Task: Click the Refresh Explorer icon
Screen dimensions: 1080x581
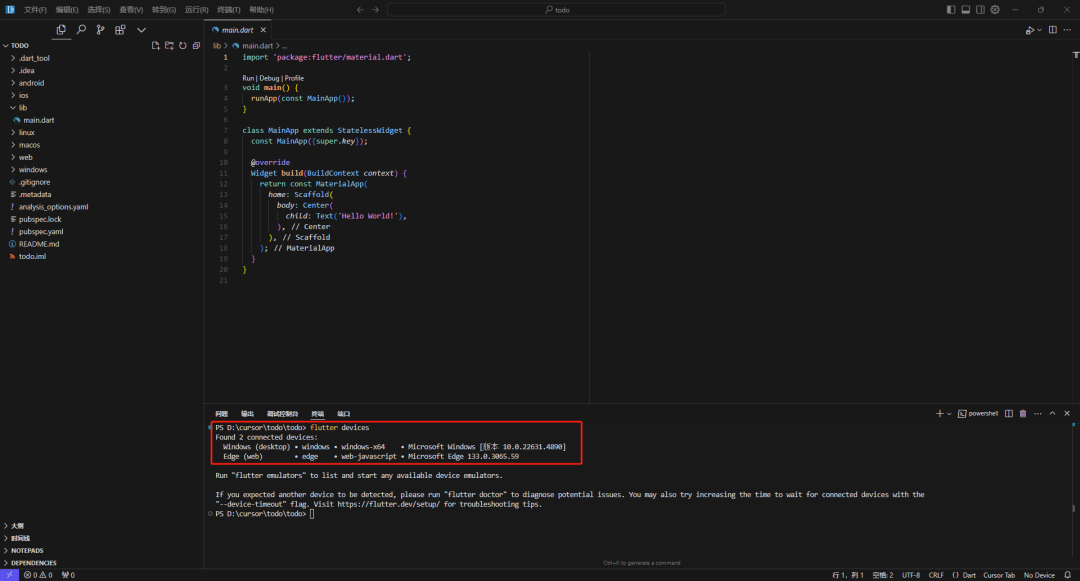Action: (x=183, y=45)
